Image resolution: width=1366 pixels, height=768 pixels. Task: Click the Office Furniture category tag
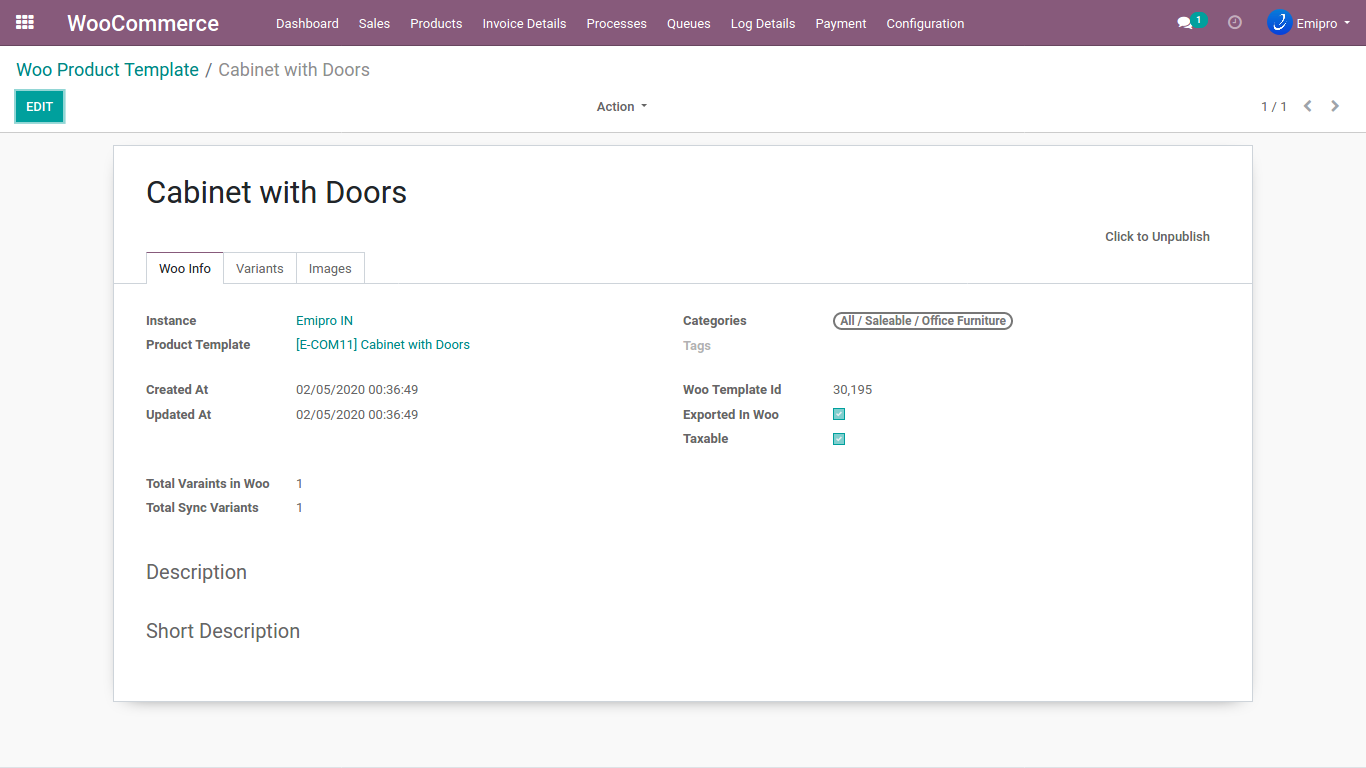click(923, 321)
